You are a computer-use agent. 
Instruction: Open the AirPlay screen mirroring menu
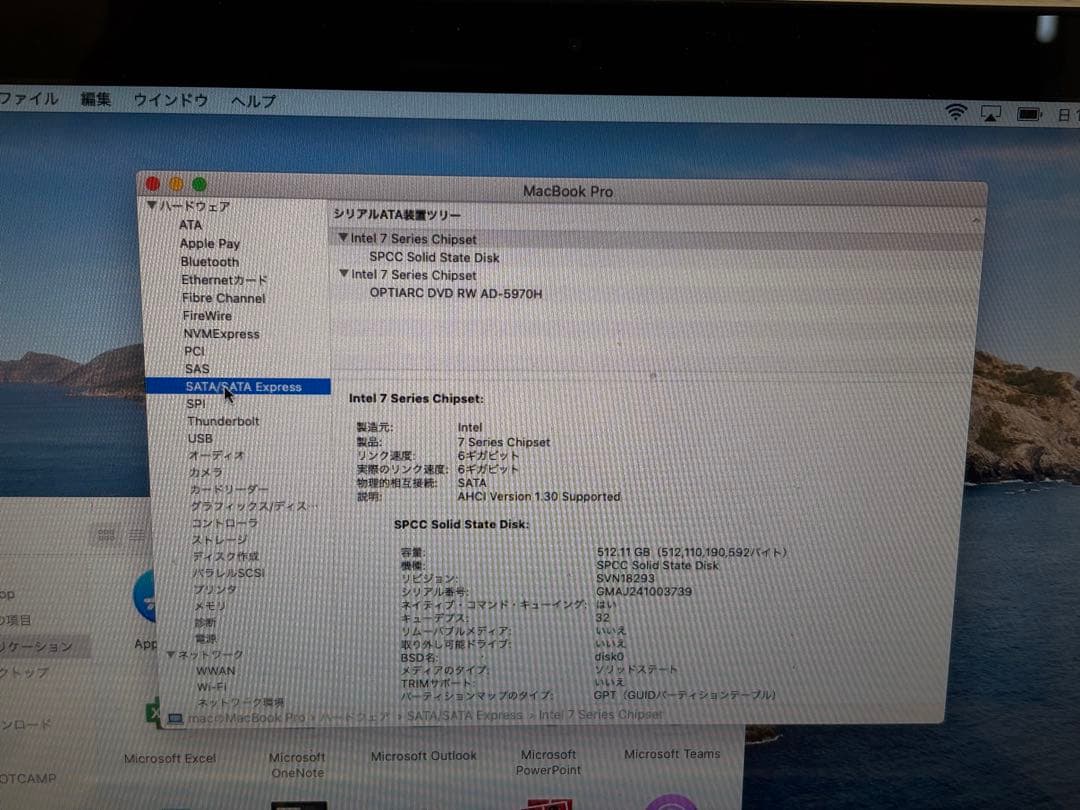990,112
